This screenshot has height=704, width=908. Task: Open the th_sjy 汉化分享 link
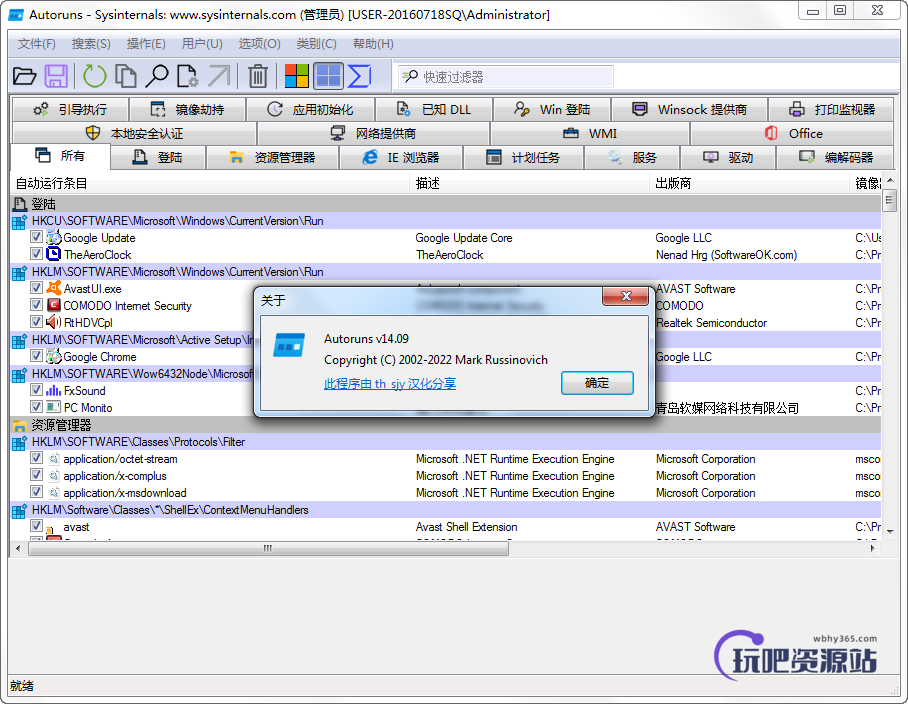coord(390,383)
